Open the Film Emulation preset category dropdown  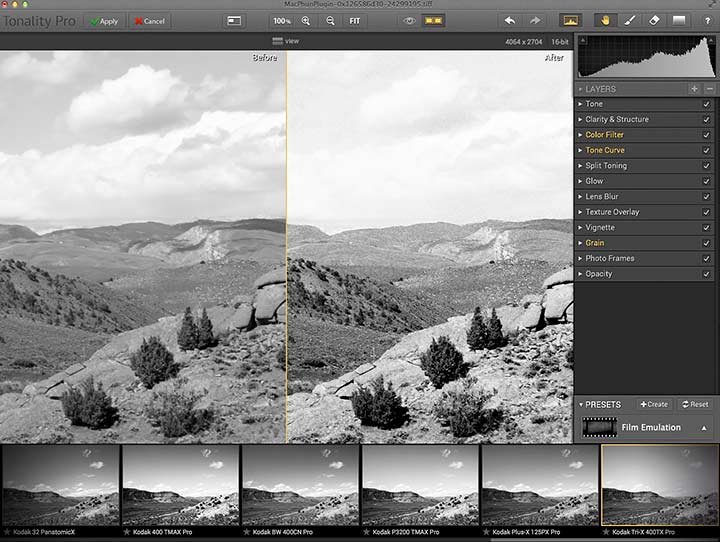point(704,428)
